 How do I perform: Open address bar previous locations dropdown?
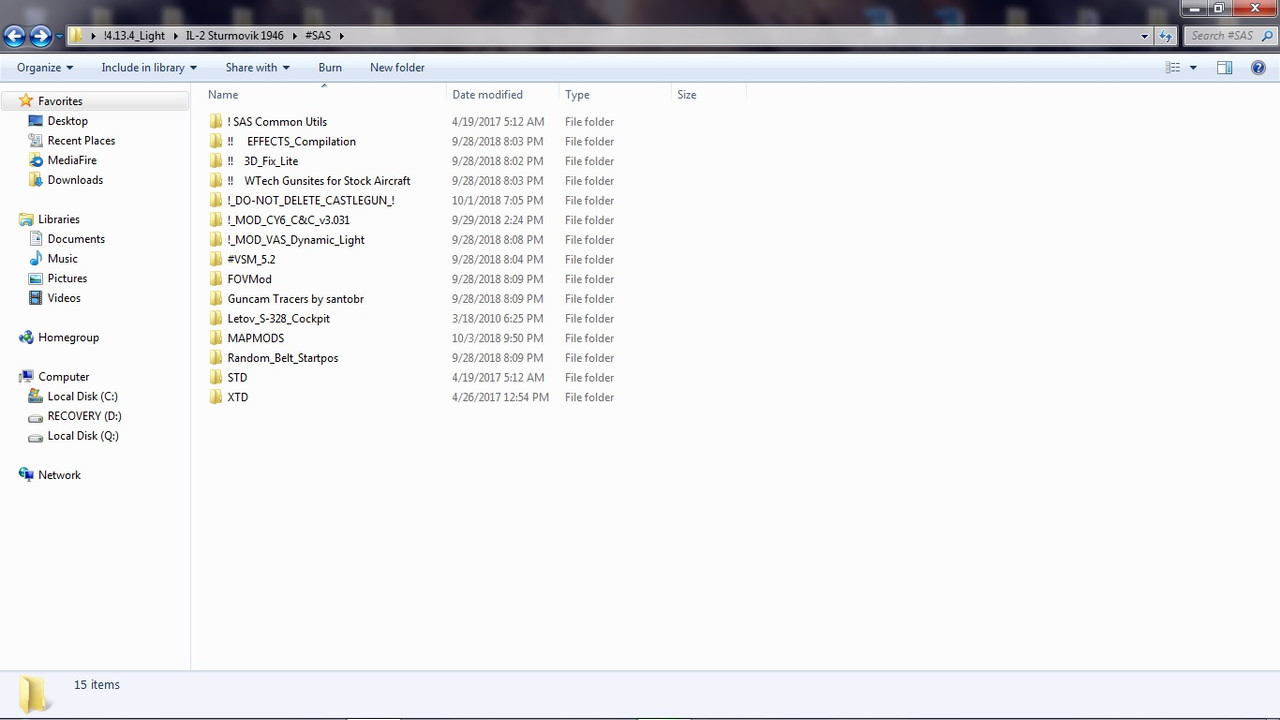1145,36
